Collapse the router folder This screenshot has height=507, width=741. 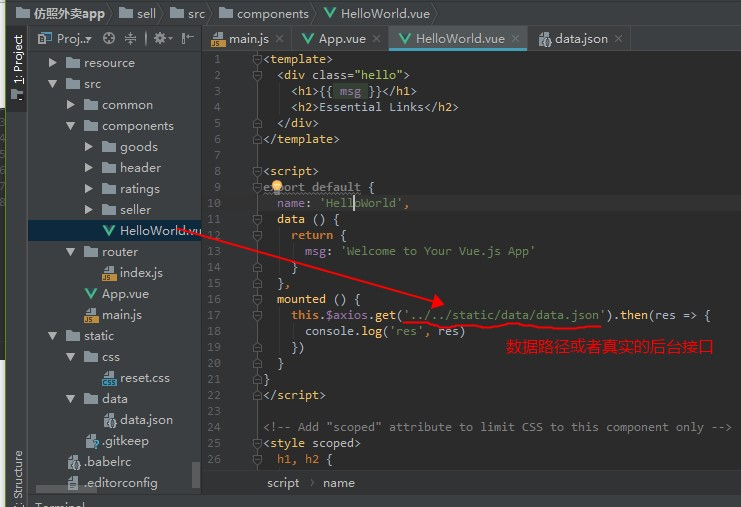[x=70, y=252]
